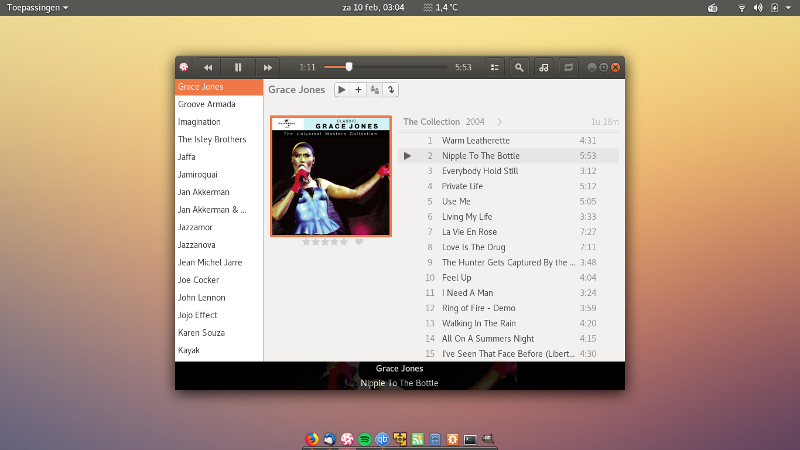Click the volume icon in the top panel
The width and height of the screenshot is (800, 450).
[x=758, y=8]
